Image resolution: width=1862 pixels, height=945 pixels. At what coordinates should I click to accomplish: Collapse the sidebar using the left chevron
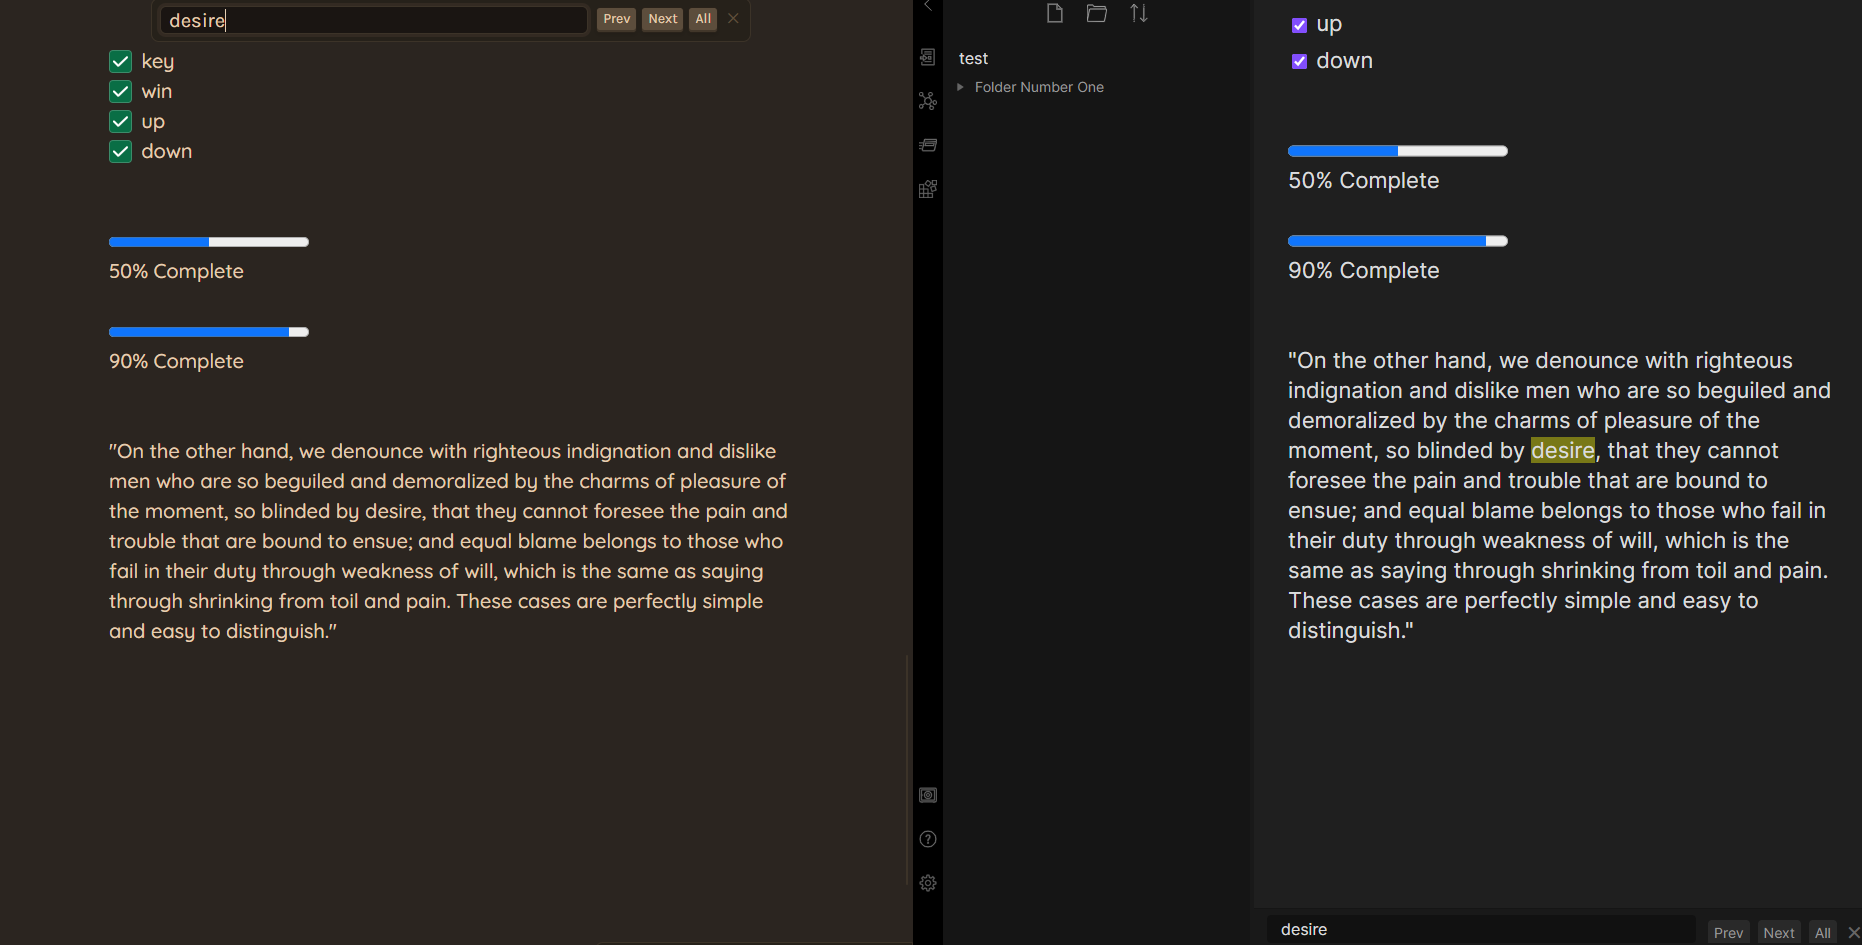(927, 6)
